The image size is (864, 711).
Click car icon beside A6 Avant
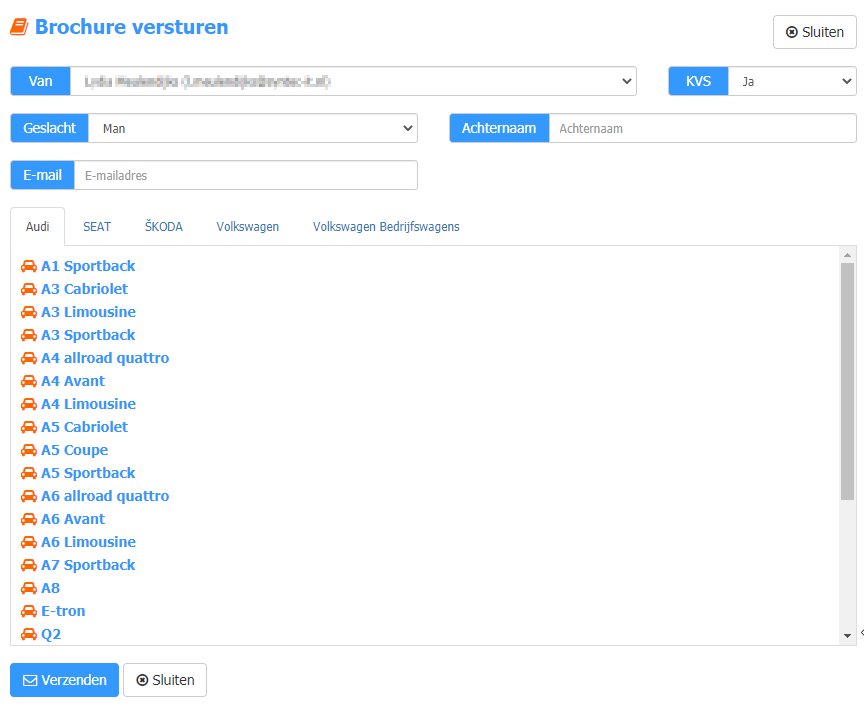click(29, 519)
